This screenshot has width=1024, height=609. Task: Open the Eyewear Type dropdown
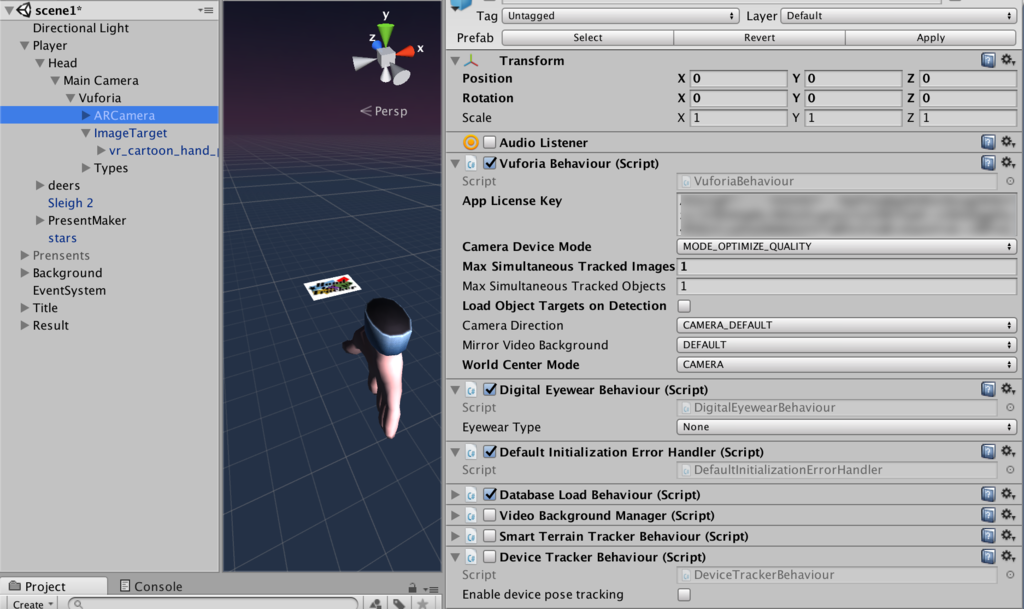(x=846, y=427)
